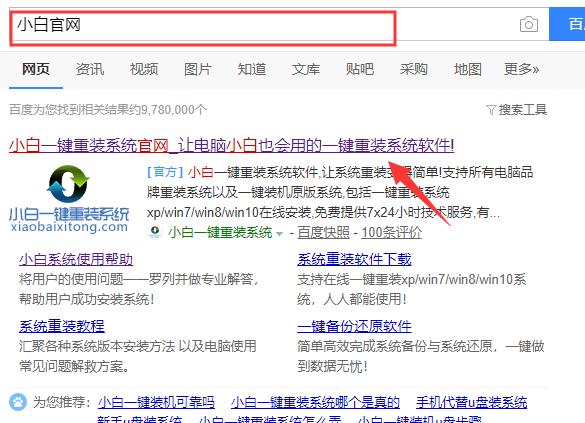The width and height of the screenshot is (585, 423).
Task: Click the text 简单高效完成系统备份与系统还原
Action: coord(395,347)
